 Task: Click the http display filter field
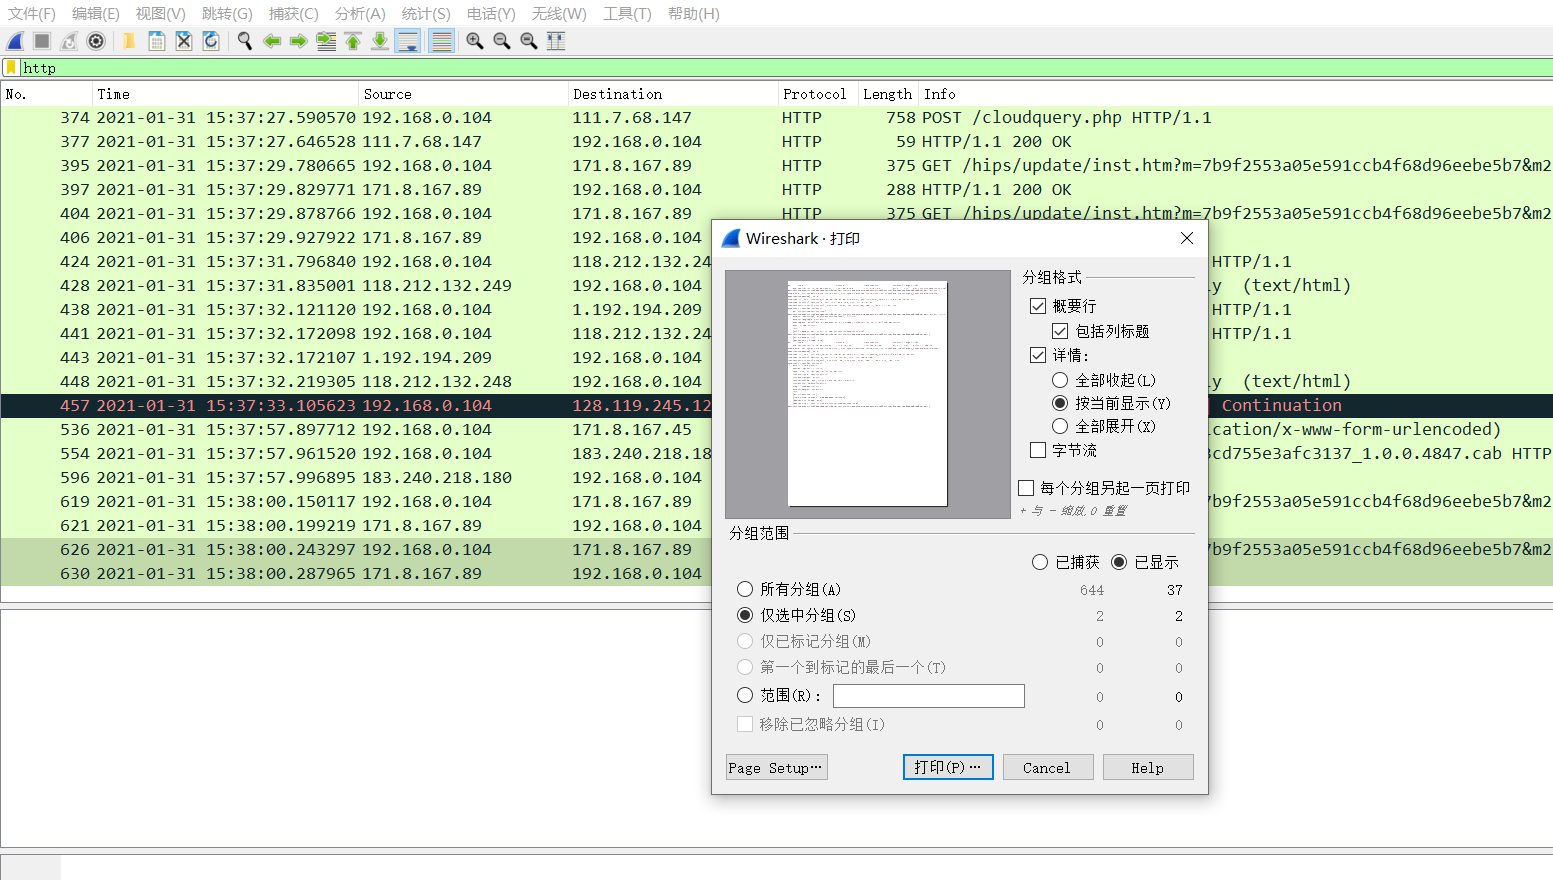click(786, 68)
